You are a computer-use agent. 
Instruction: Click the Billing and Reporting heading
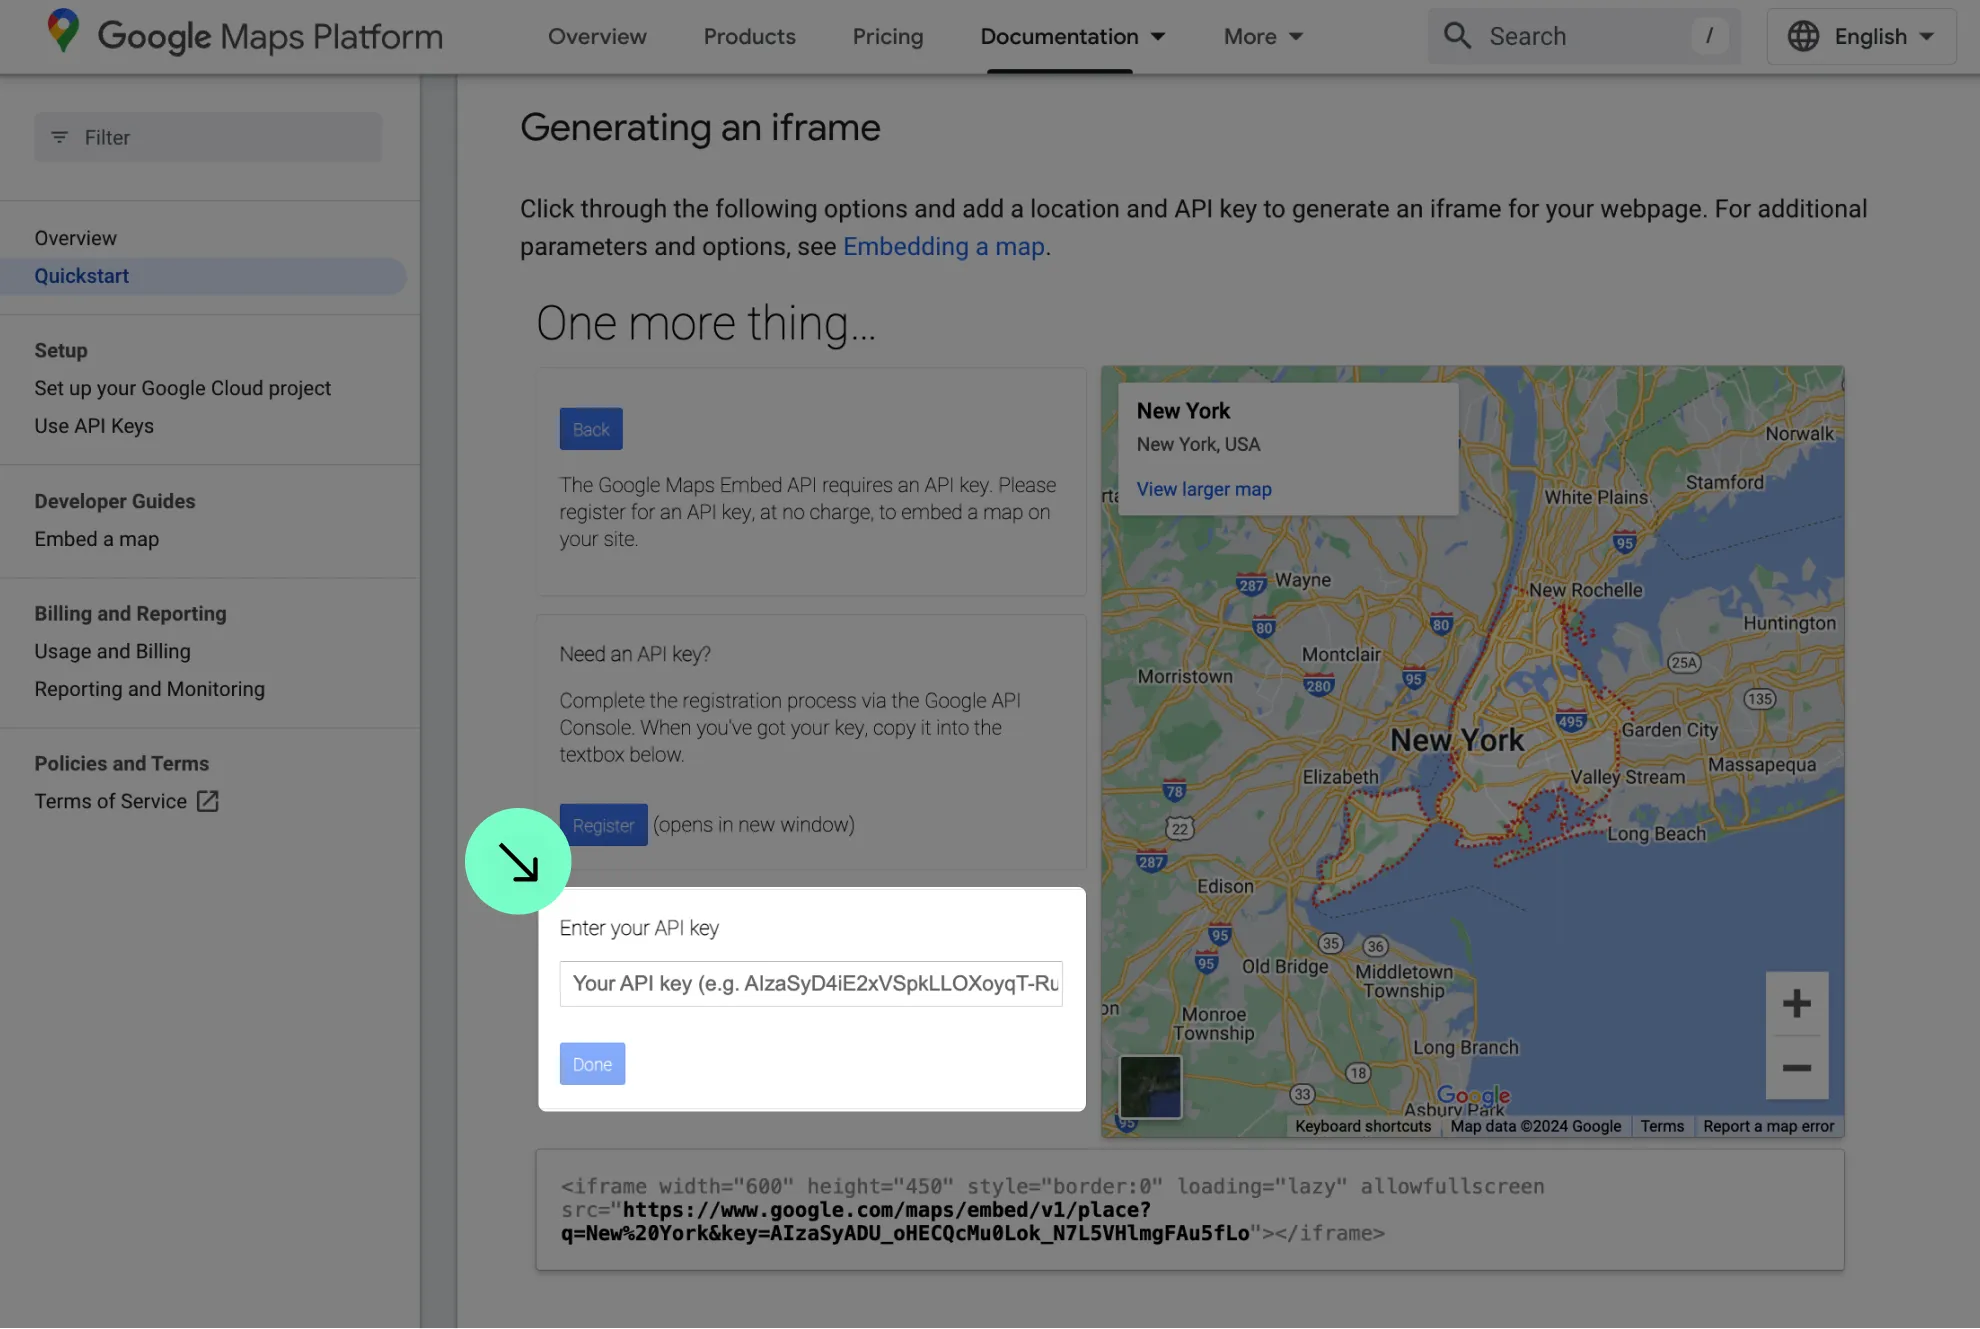130,614
